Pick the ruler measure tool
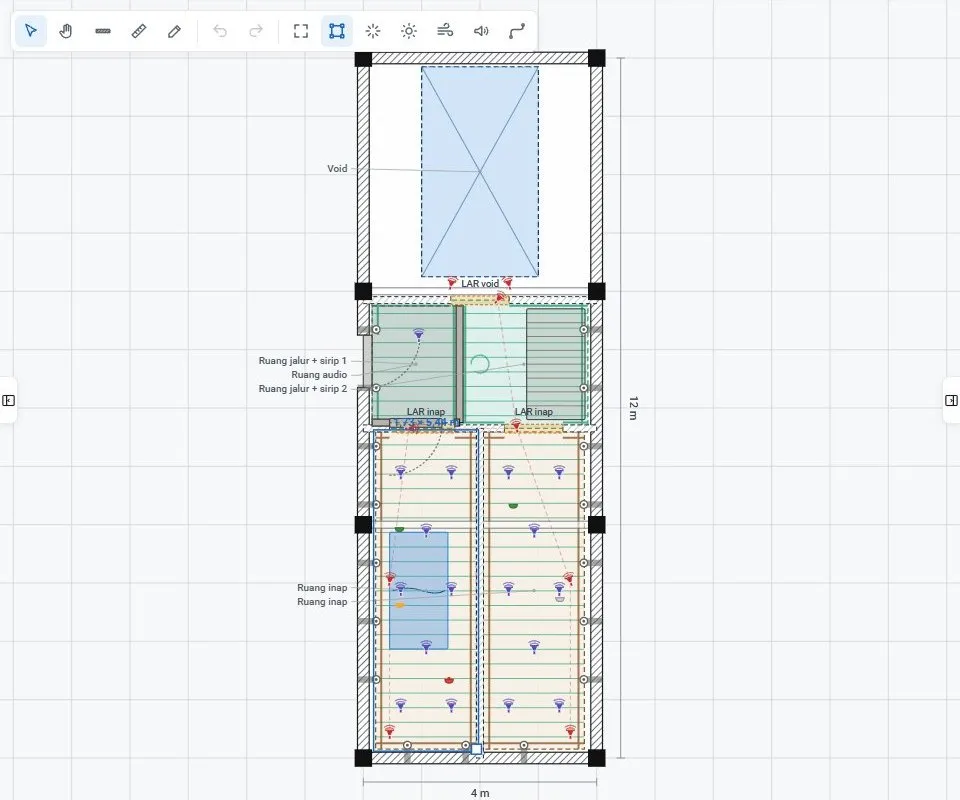Image resolution: width=960 pixels, height=800 pixels. pos(139,31)
